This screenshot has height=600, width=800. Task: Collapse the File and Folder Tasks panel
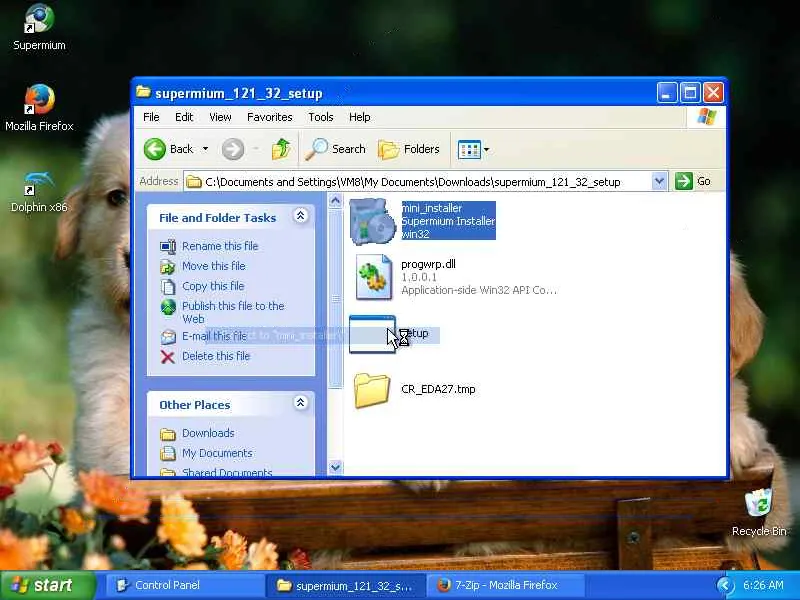click(x=301, y=216)
